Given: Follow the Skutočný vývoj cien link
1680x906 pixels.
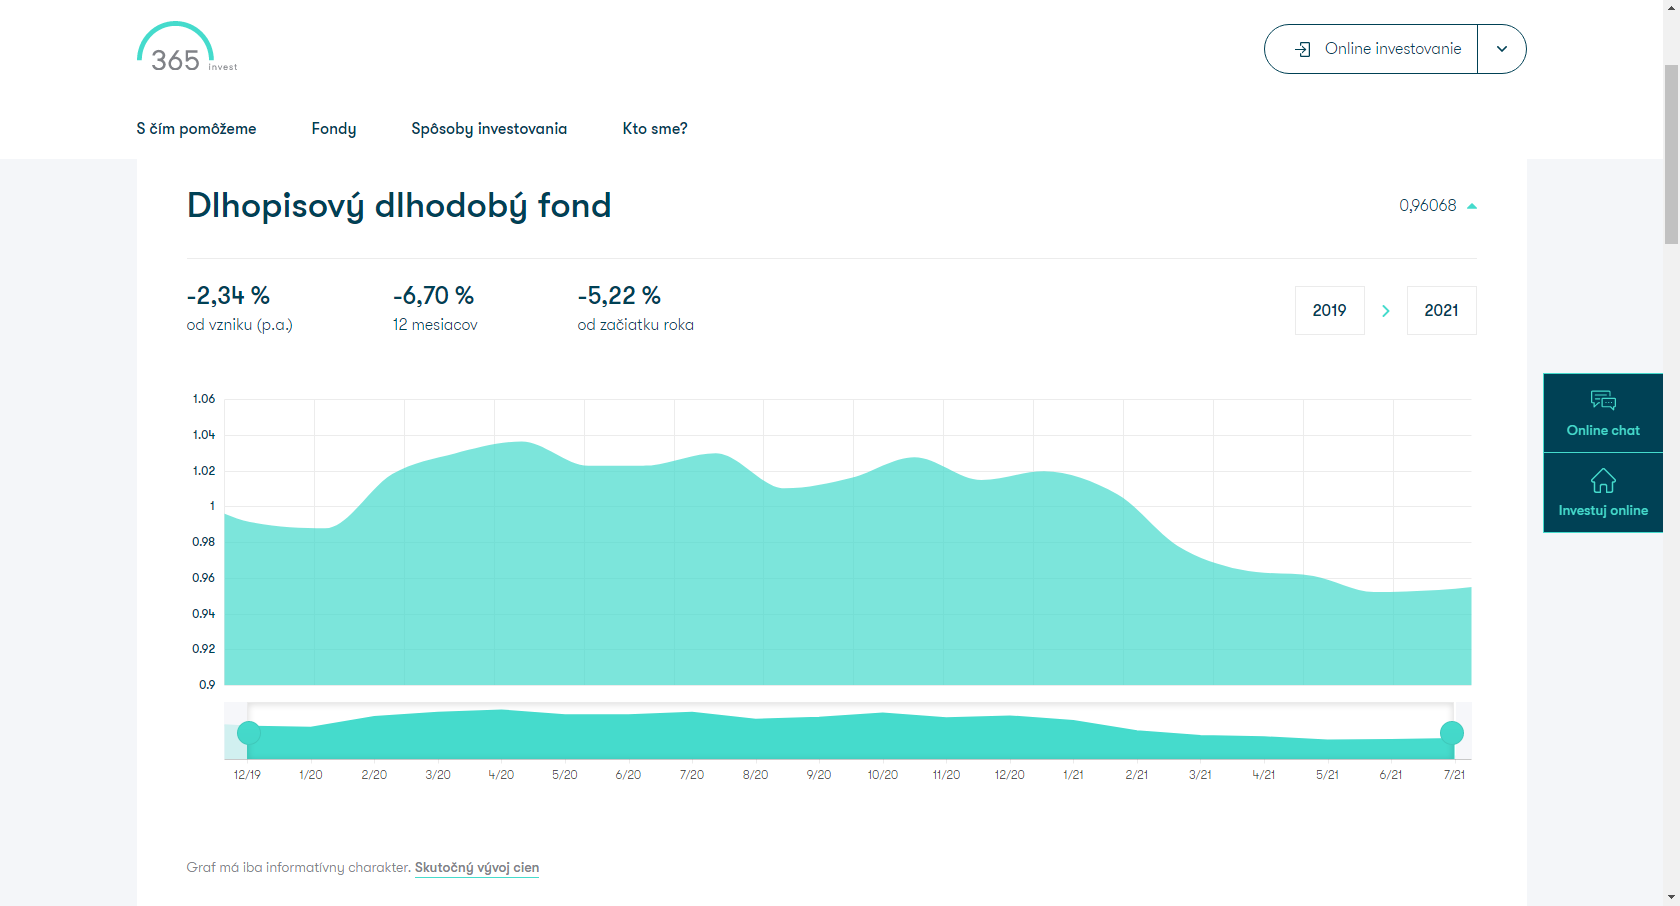Looking at the screenshot, I should click(477, 868).
